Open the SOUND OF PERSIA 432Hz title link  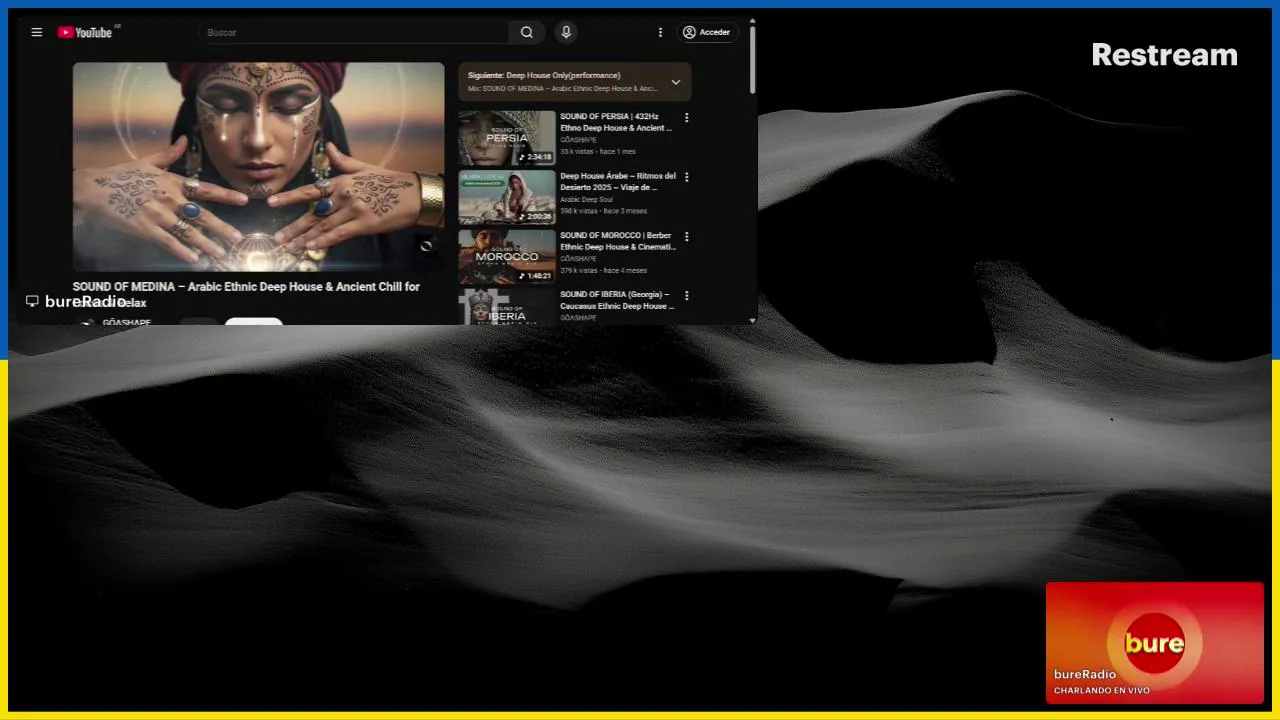(617, 122)
